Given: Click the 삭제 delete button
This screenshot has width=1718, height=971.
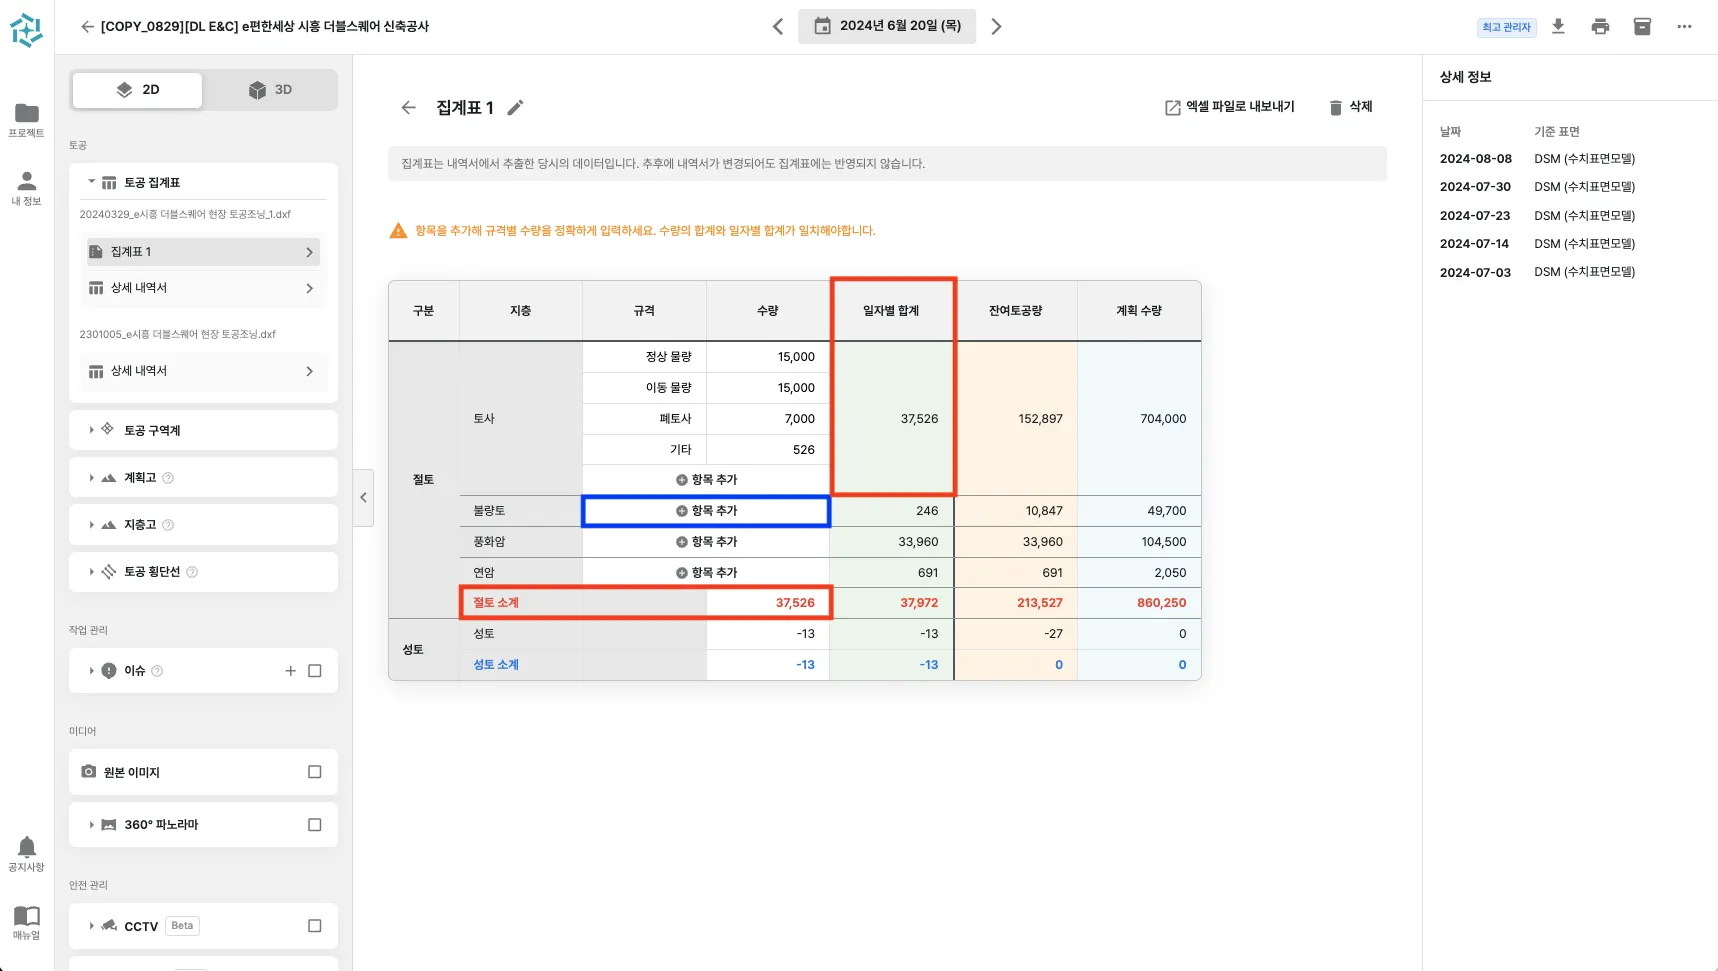Looking at the screenshot, I should pos(1351,107).
